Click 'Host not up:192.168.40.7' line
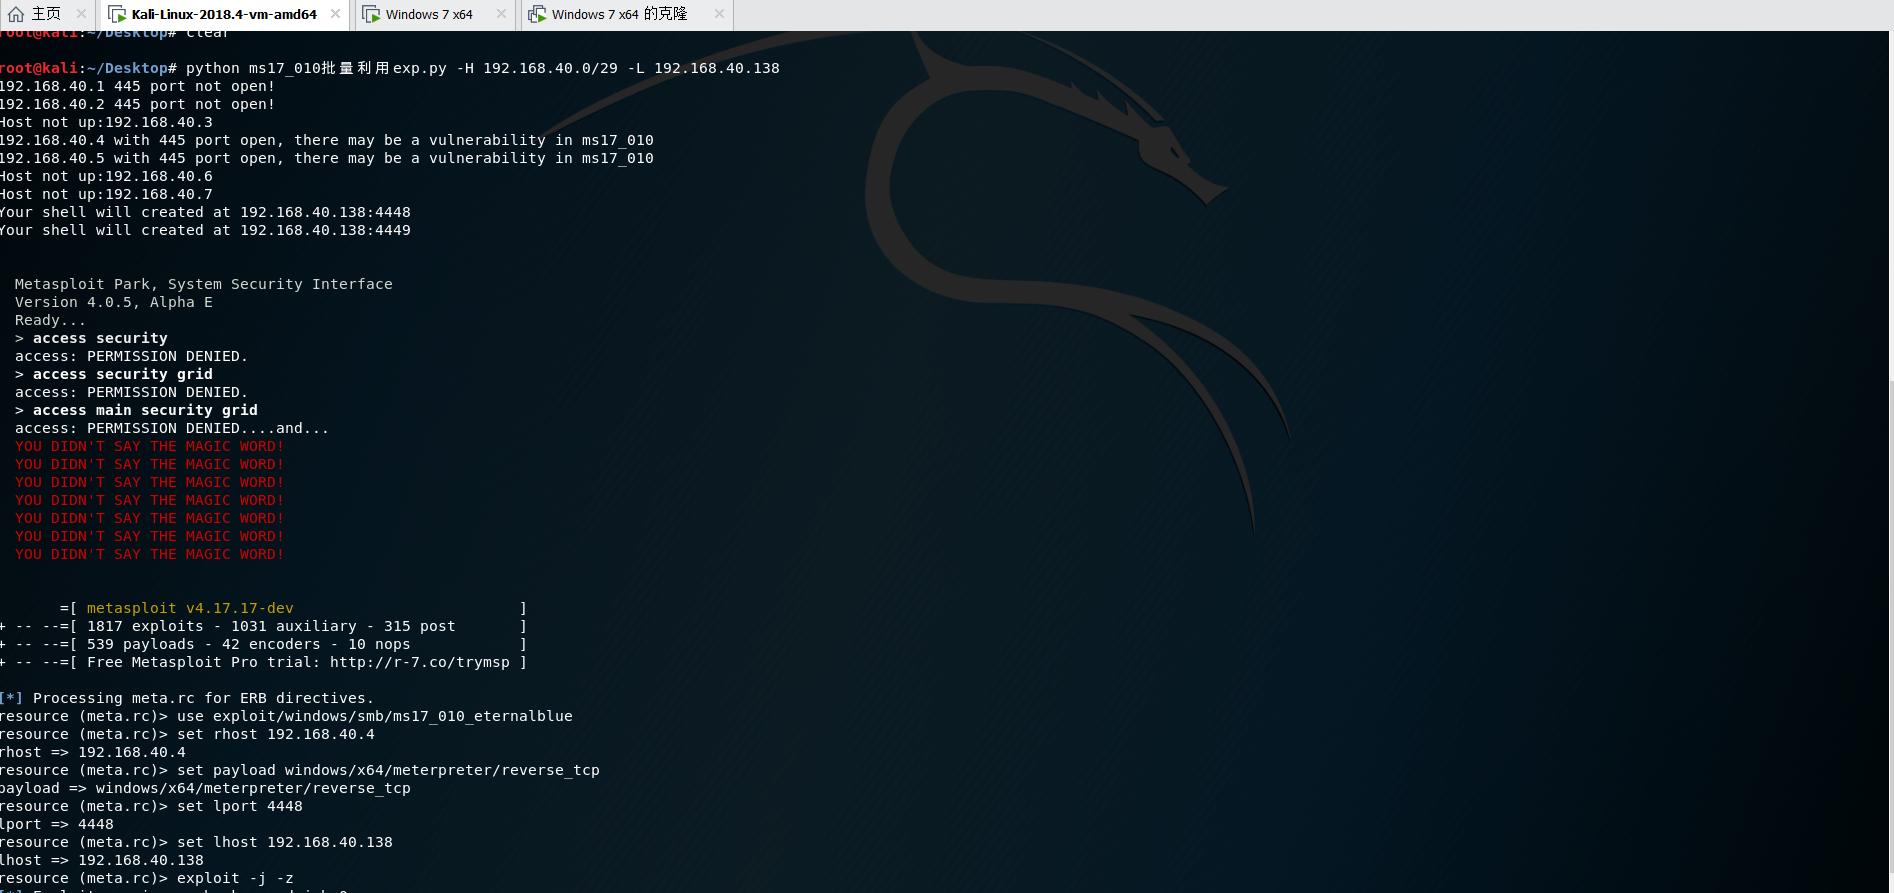 point(106,194)
